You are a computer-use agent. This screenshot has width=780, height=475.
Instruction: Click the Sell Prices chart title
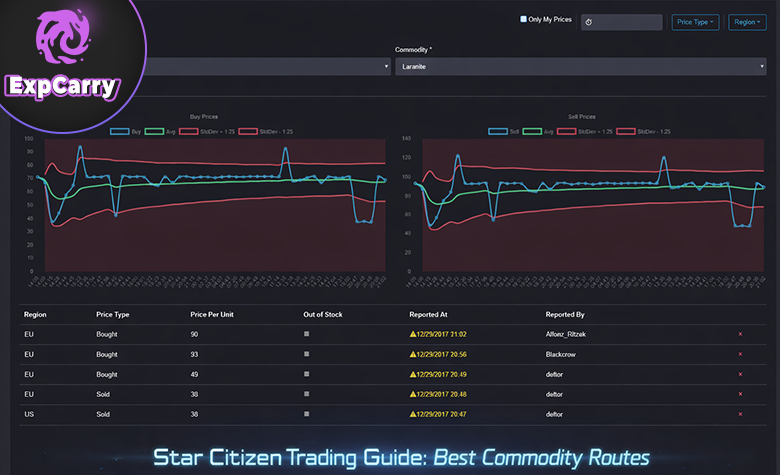point(582,116)
